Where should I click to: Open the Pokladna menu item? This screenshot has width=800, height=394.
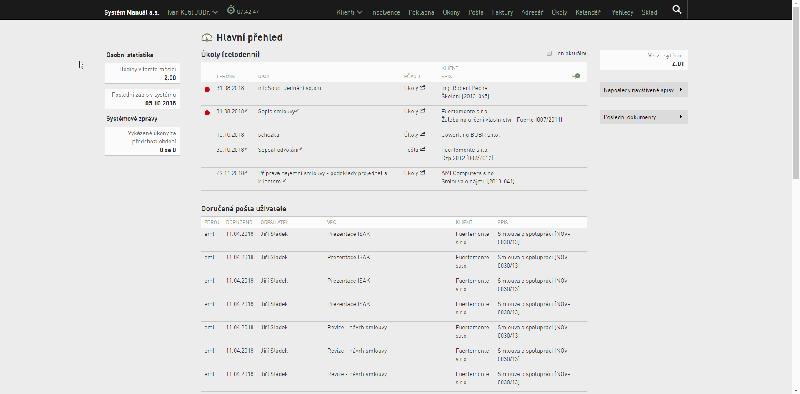(x=421, y=12)
